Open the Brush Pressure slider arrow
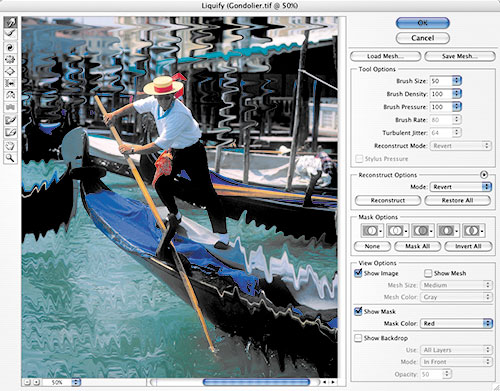The width and height of the screenshot is (500, 391). click(457, 107)
